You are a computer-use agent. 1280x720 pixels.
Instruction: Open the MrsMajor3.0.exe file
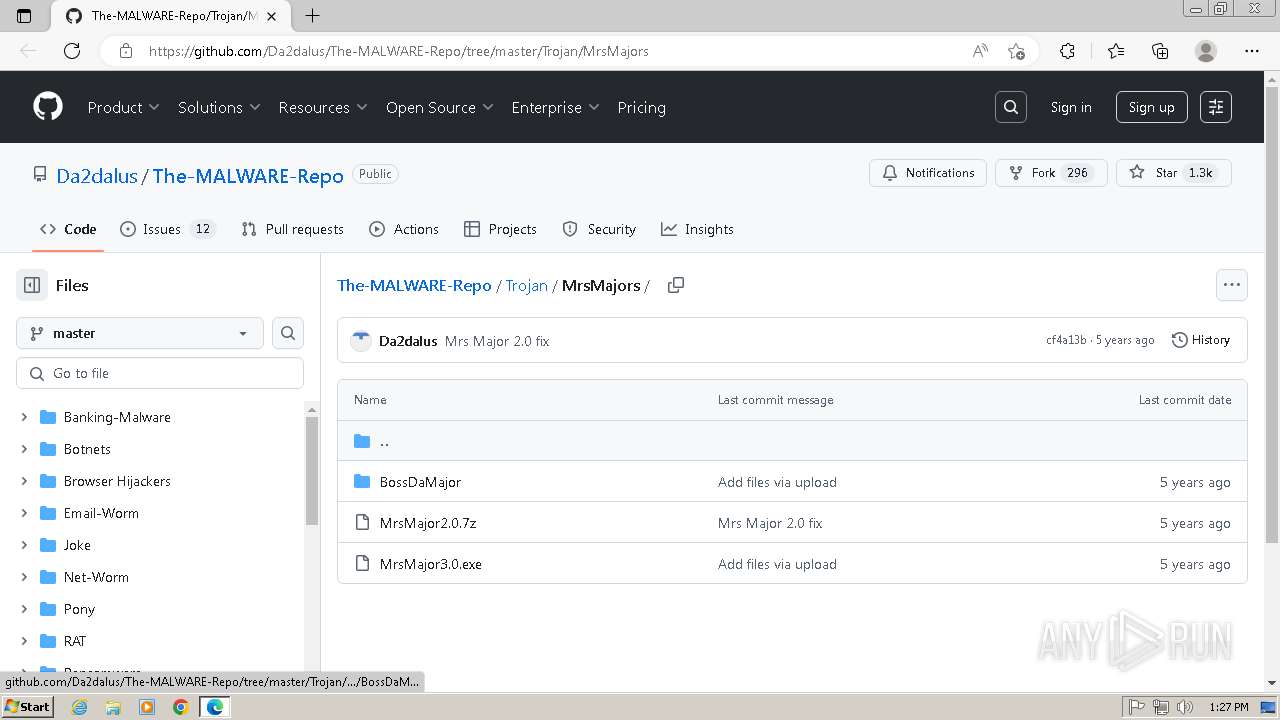pos(431,564)
